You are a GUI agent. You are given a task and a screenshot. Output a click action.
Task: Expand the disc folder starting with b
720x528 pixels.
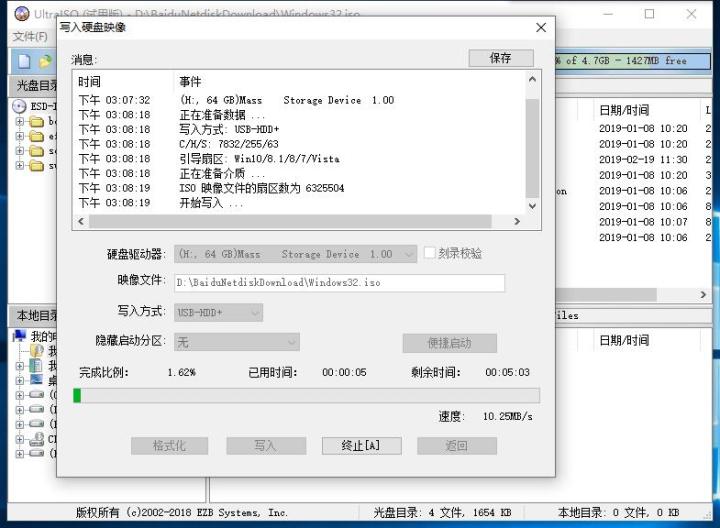pos(19,122)
